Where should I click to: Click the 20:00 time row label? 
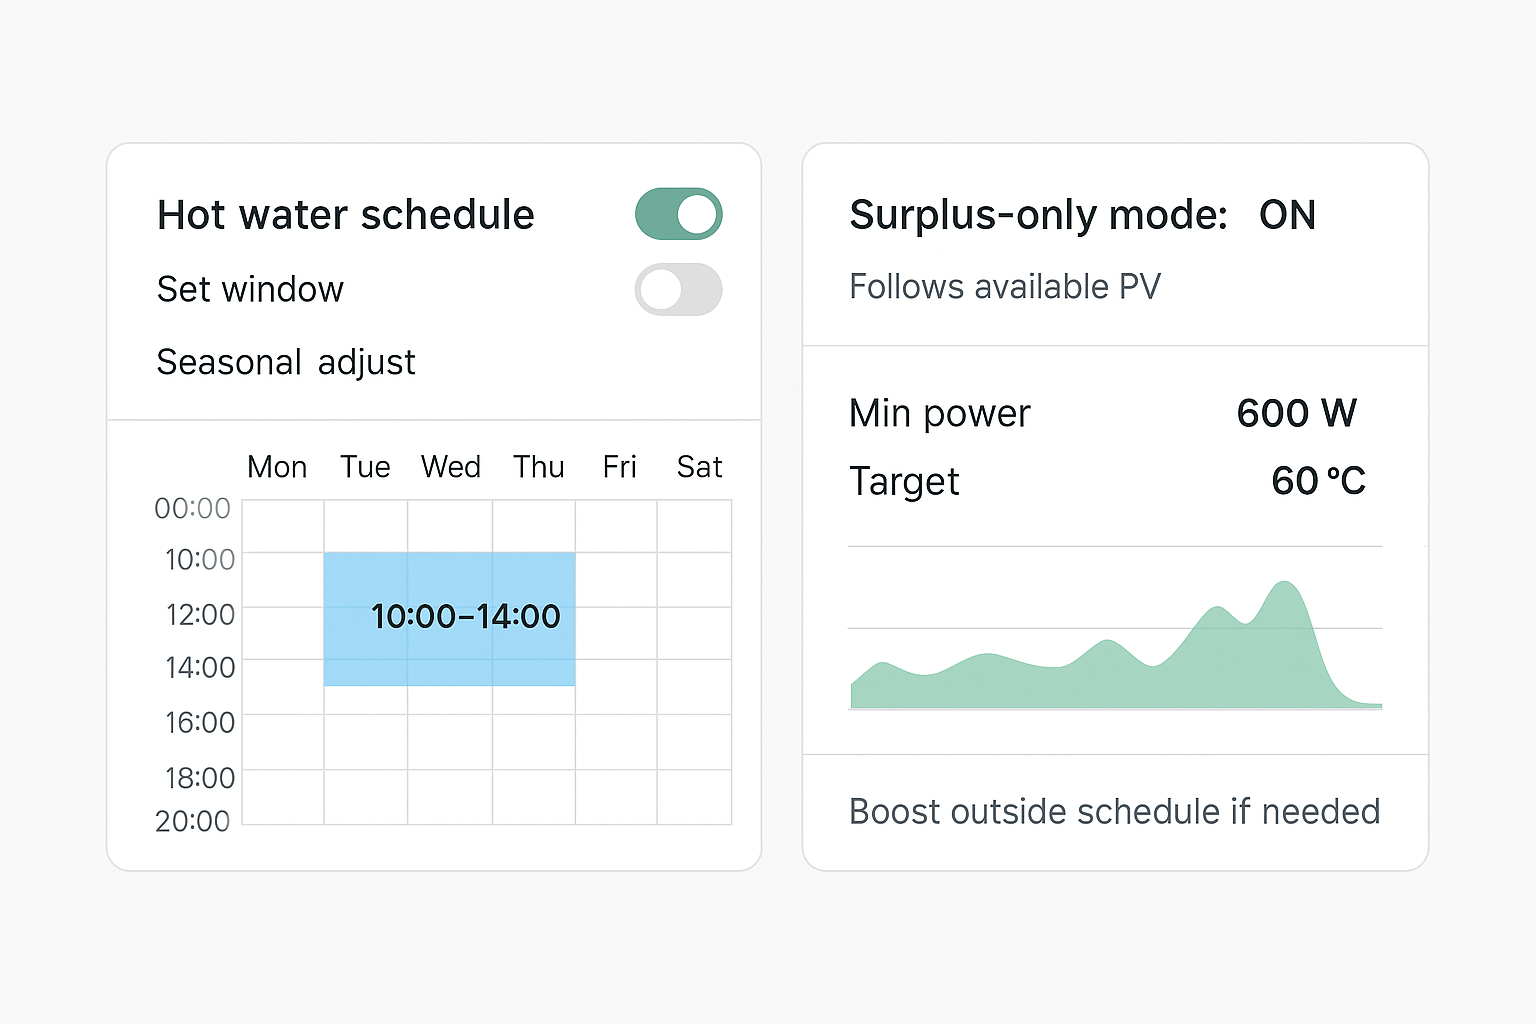tap(191, 822)
